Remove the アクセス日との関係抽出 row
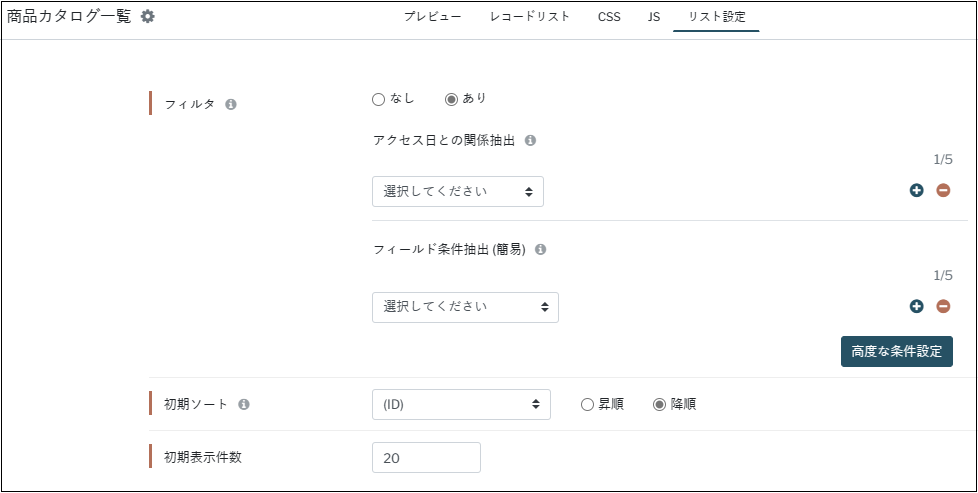The image size is (978, 493). pyautogui.click(x=943, y=191)
